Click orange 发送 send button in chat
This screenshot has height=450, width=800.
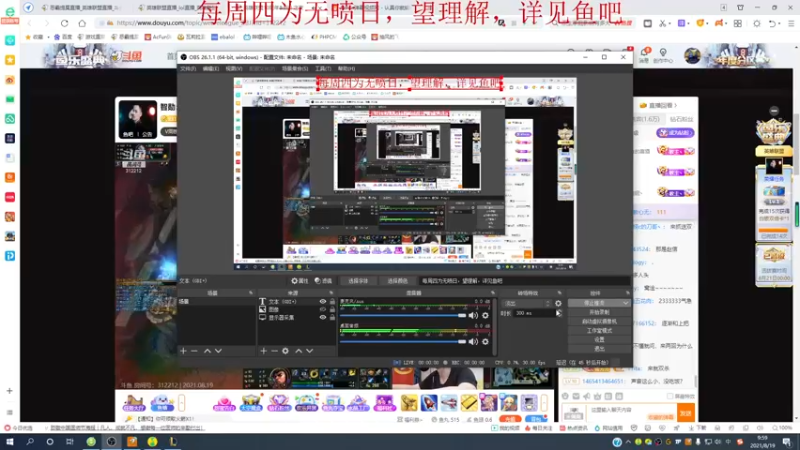click(x=686, y=413)
